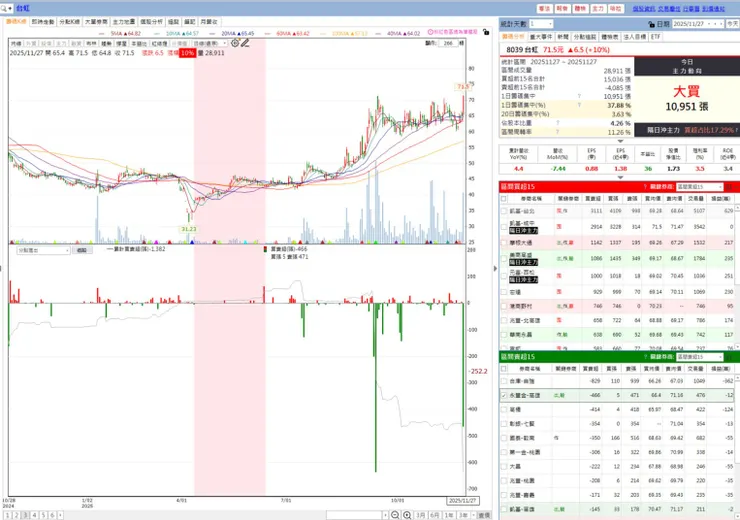The height and width of the screenshot is (520, 740).
Task: Go to chart page 4
Action: coord(34,515)
